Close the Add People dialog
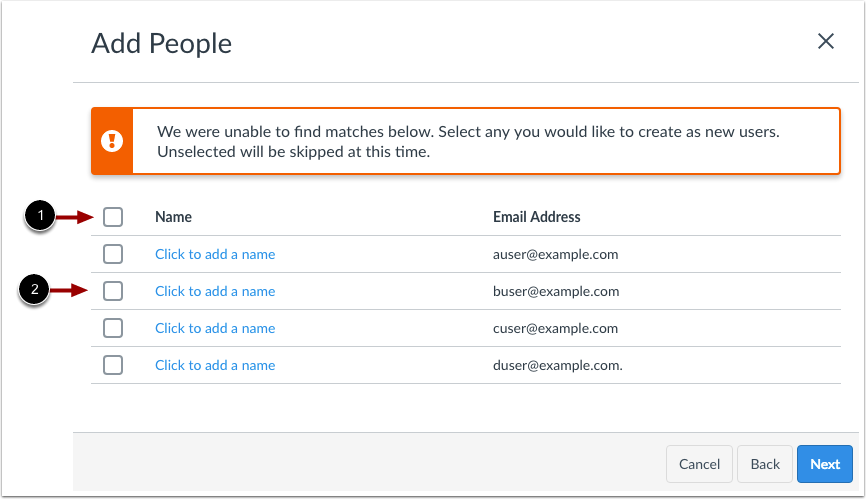This screenshot has height=499, width=866. pyautogui.click(x=825, y=41)
